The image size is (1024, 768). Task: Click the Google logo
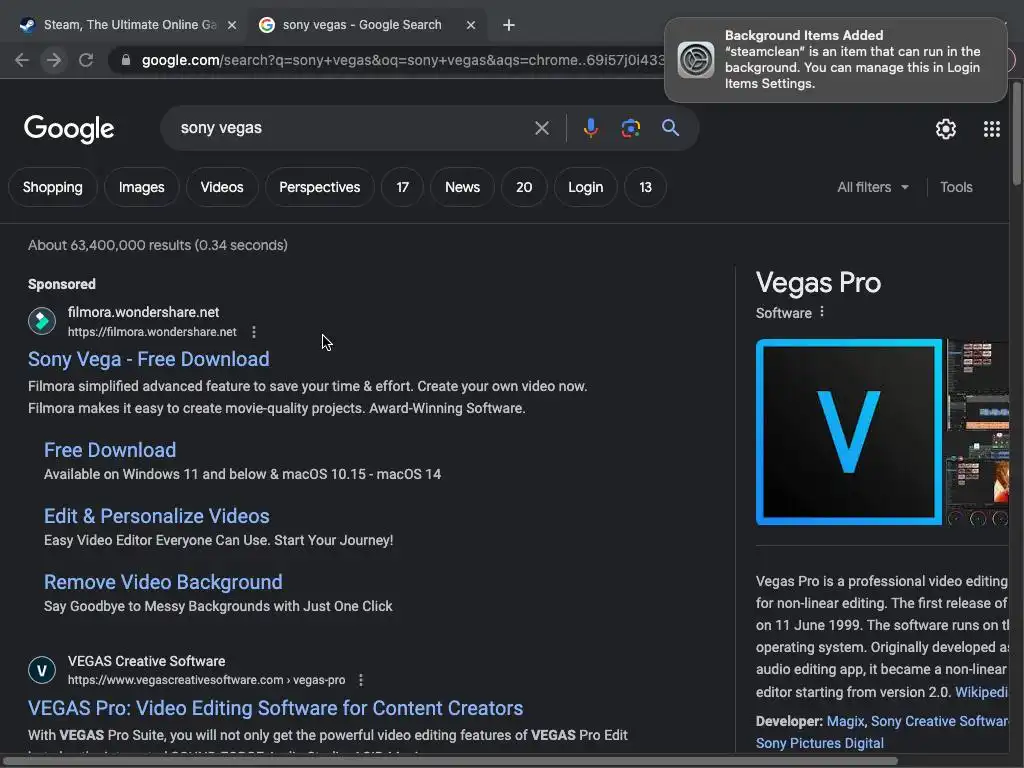69,129
